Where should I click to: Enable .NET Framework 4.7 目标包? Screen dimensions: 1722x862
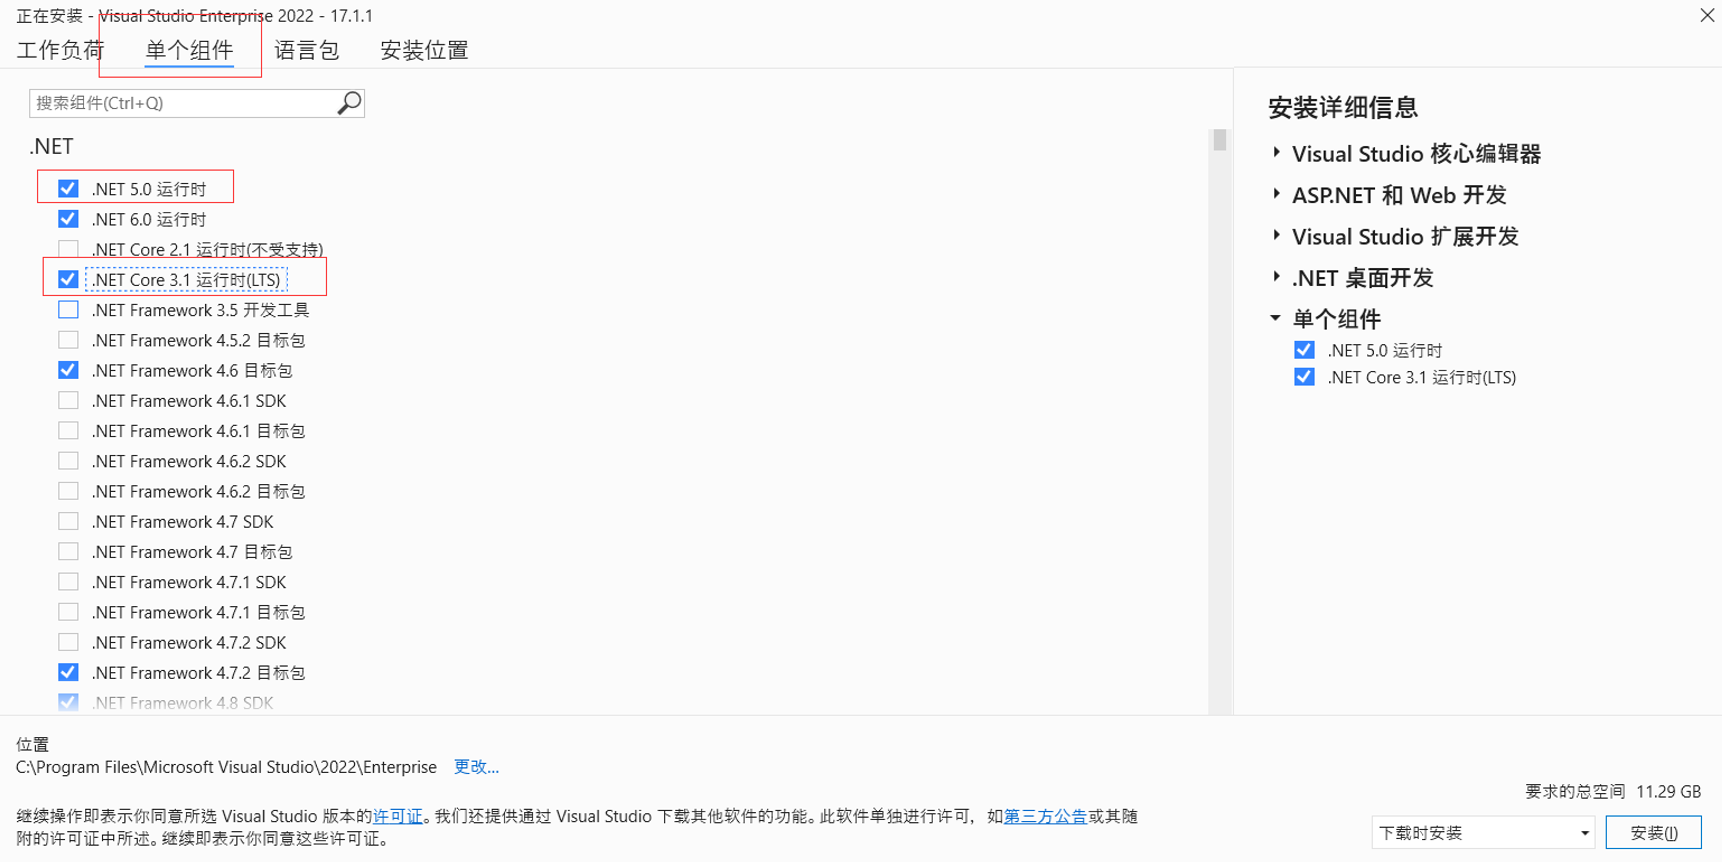coord(68,552)
